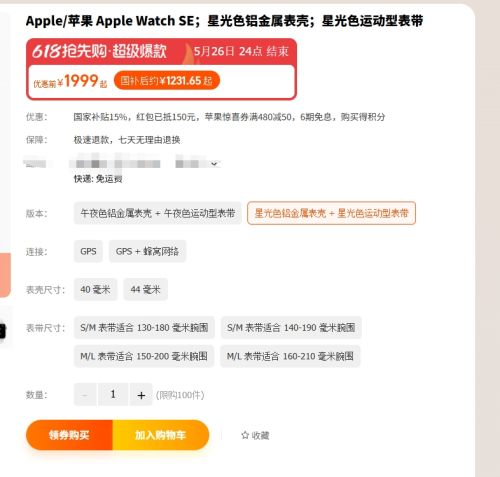Viewport: 500px width, 477px height.
Task: Decrease quantity with the minus button
Action: pos(85,395)
